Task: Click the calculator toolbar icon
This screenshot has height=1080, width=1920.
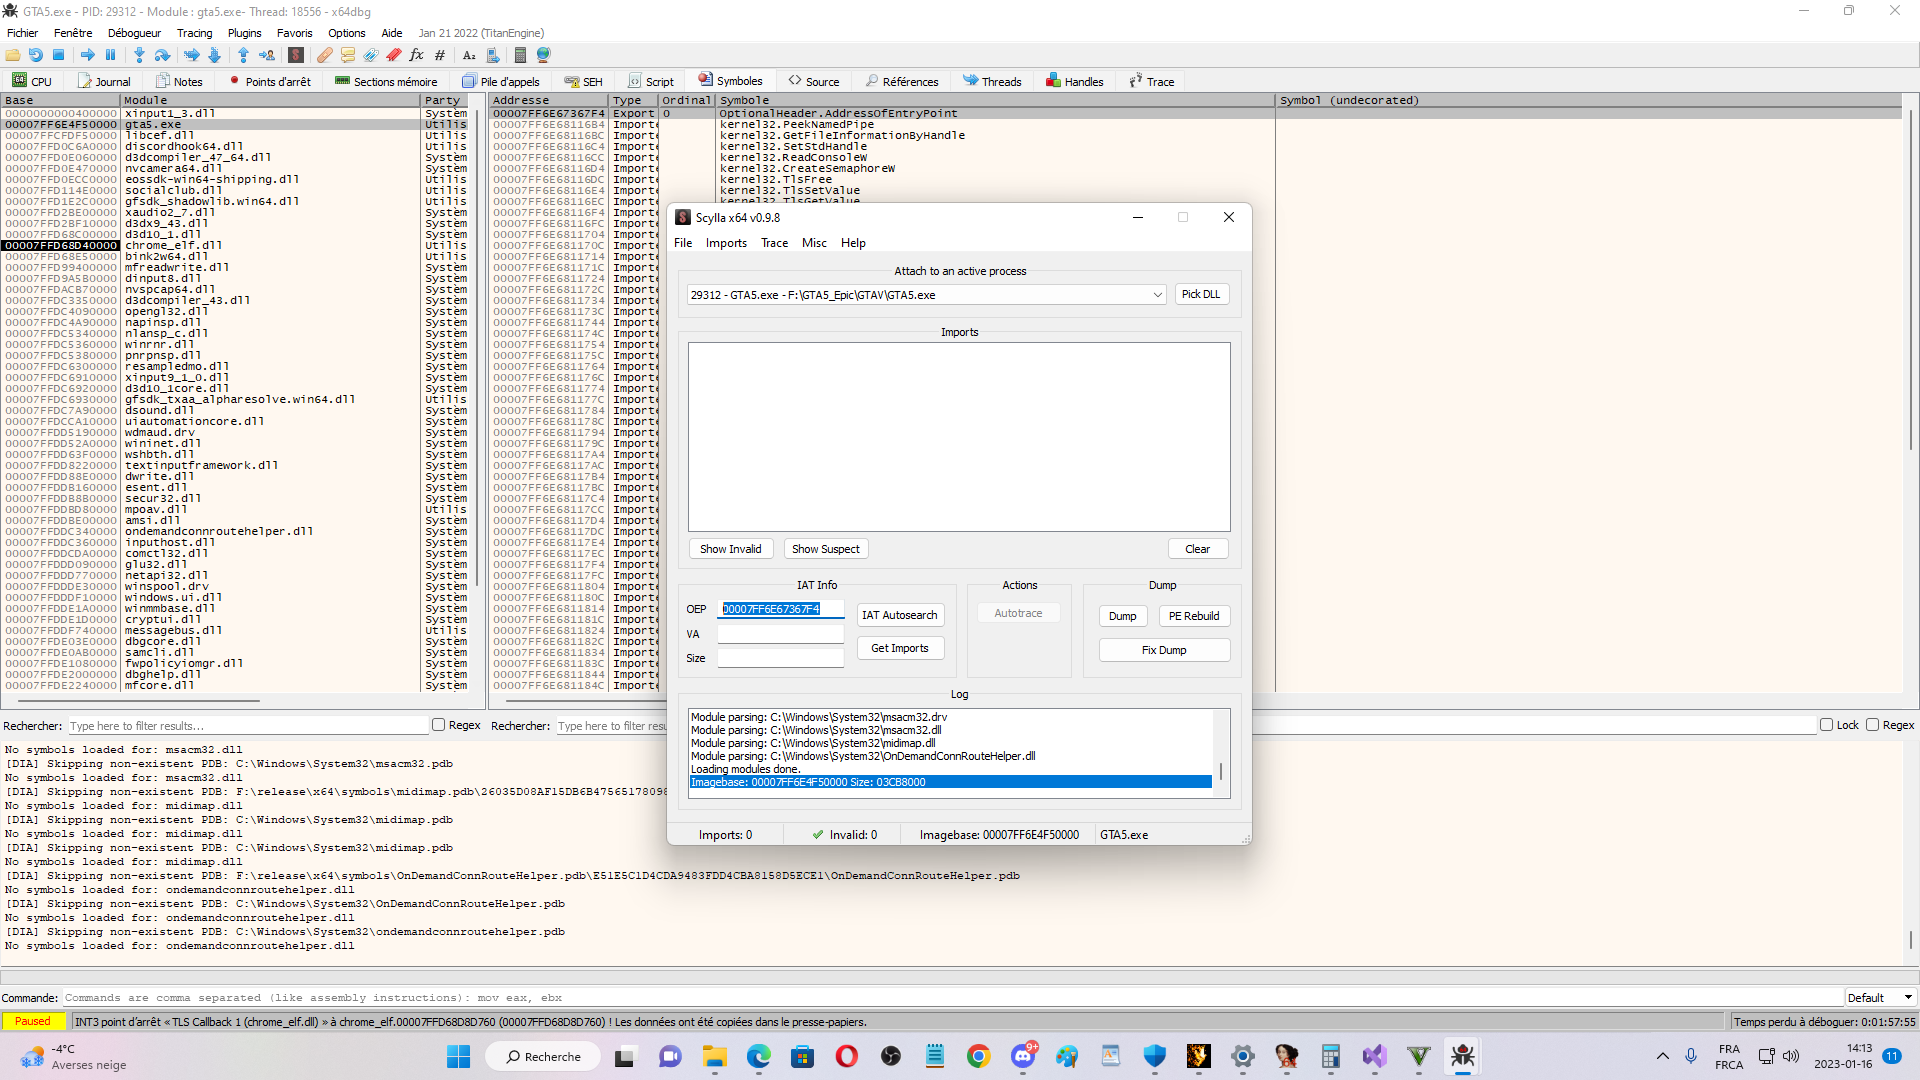Action: [x=520, y=55]
